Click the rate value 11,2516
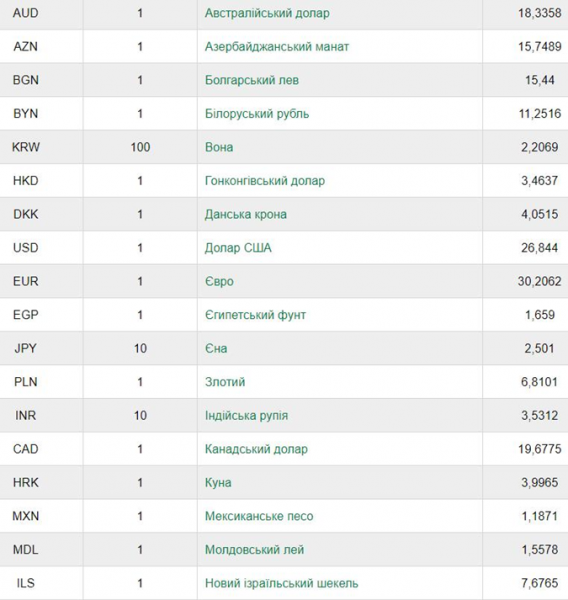 coord(539,114)
